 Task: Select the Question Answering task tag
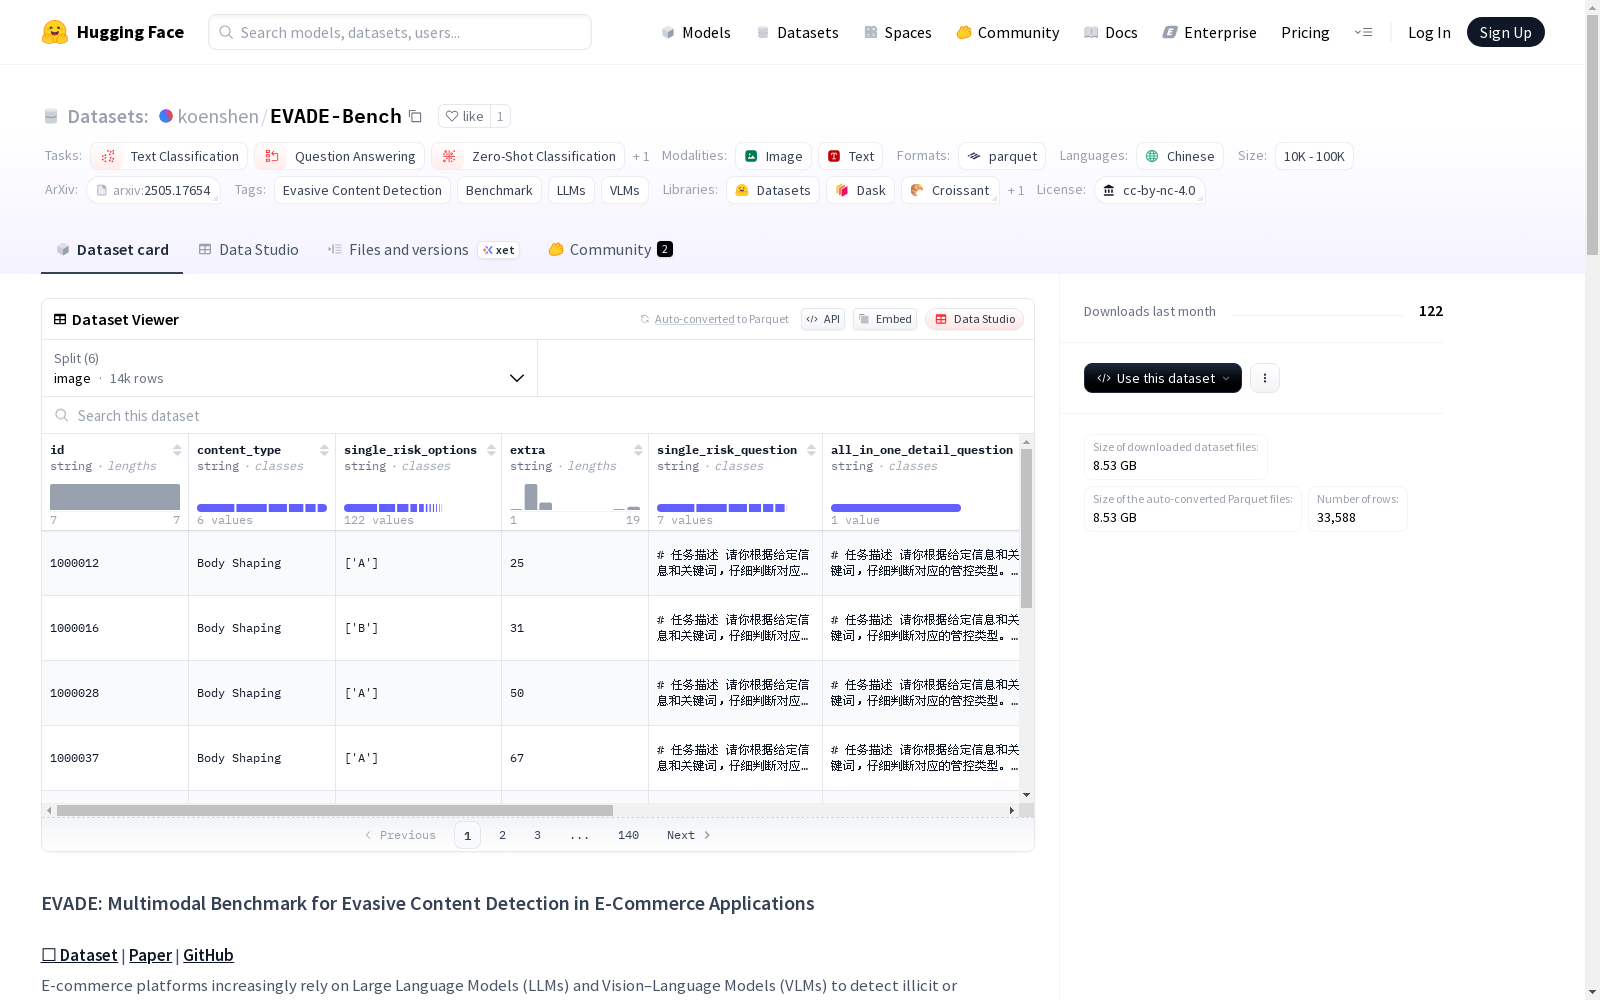tap(340, 156)
